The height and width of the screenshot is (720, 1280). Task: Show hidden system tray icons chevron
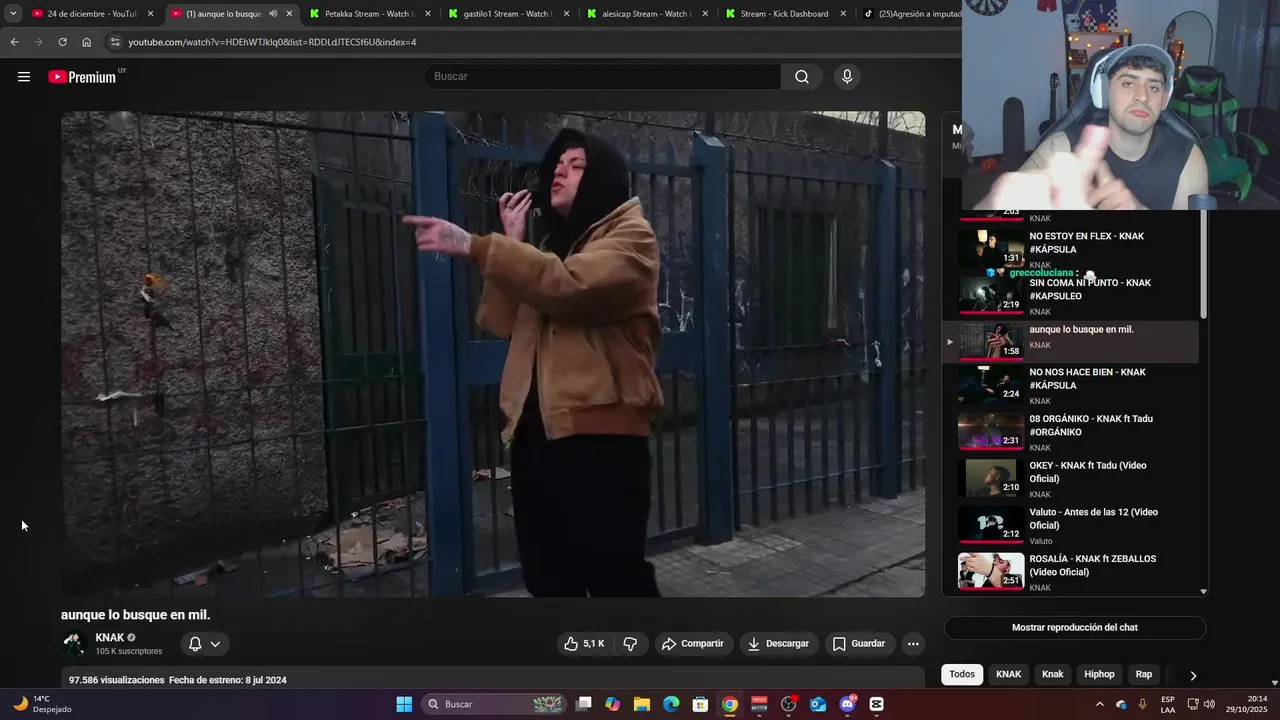pyautogui.click(x=1100, y=704)
